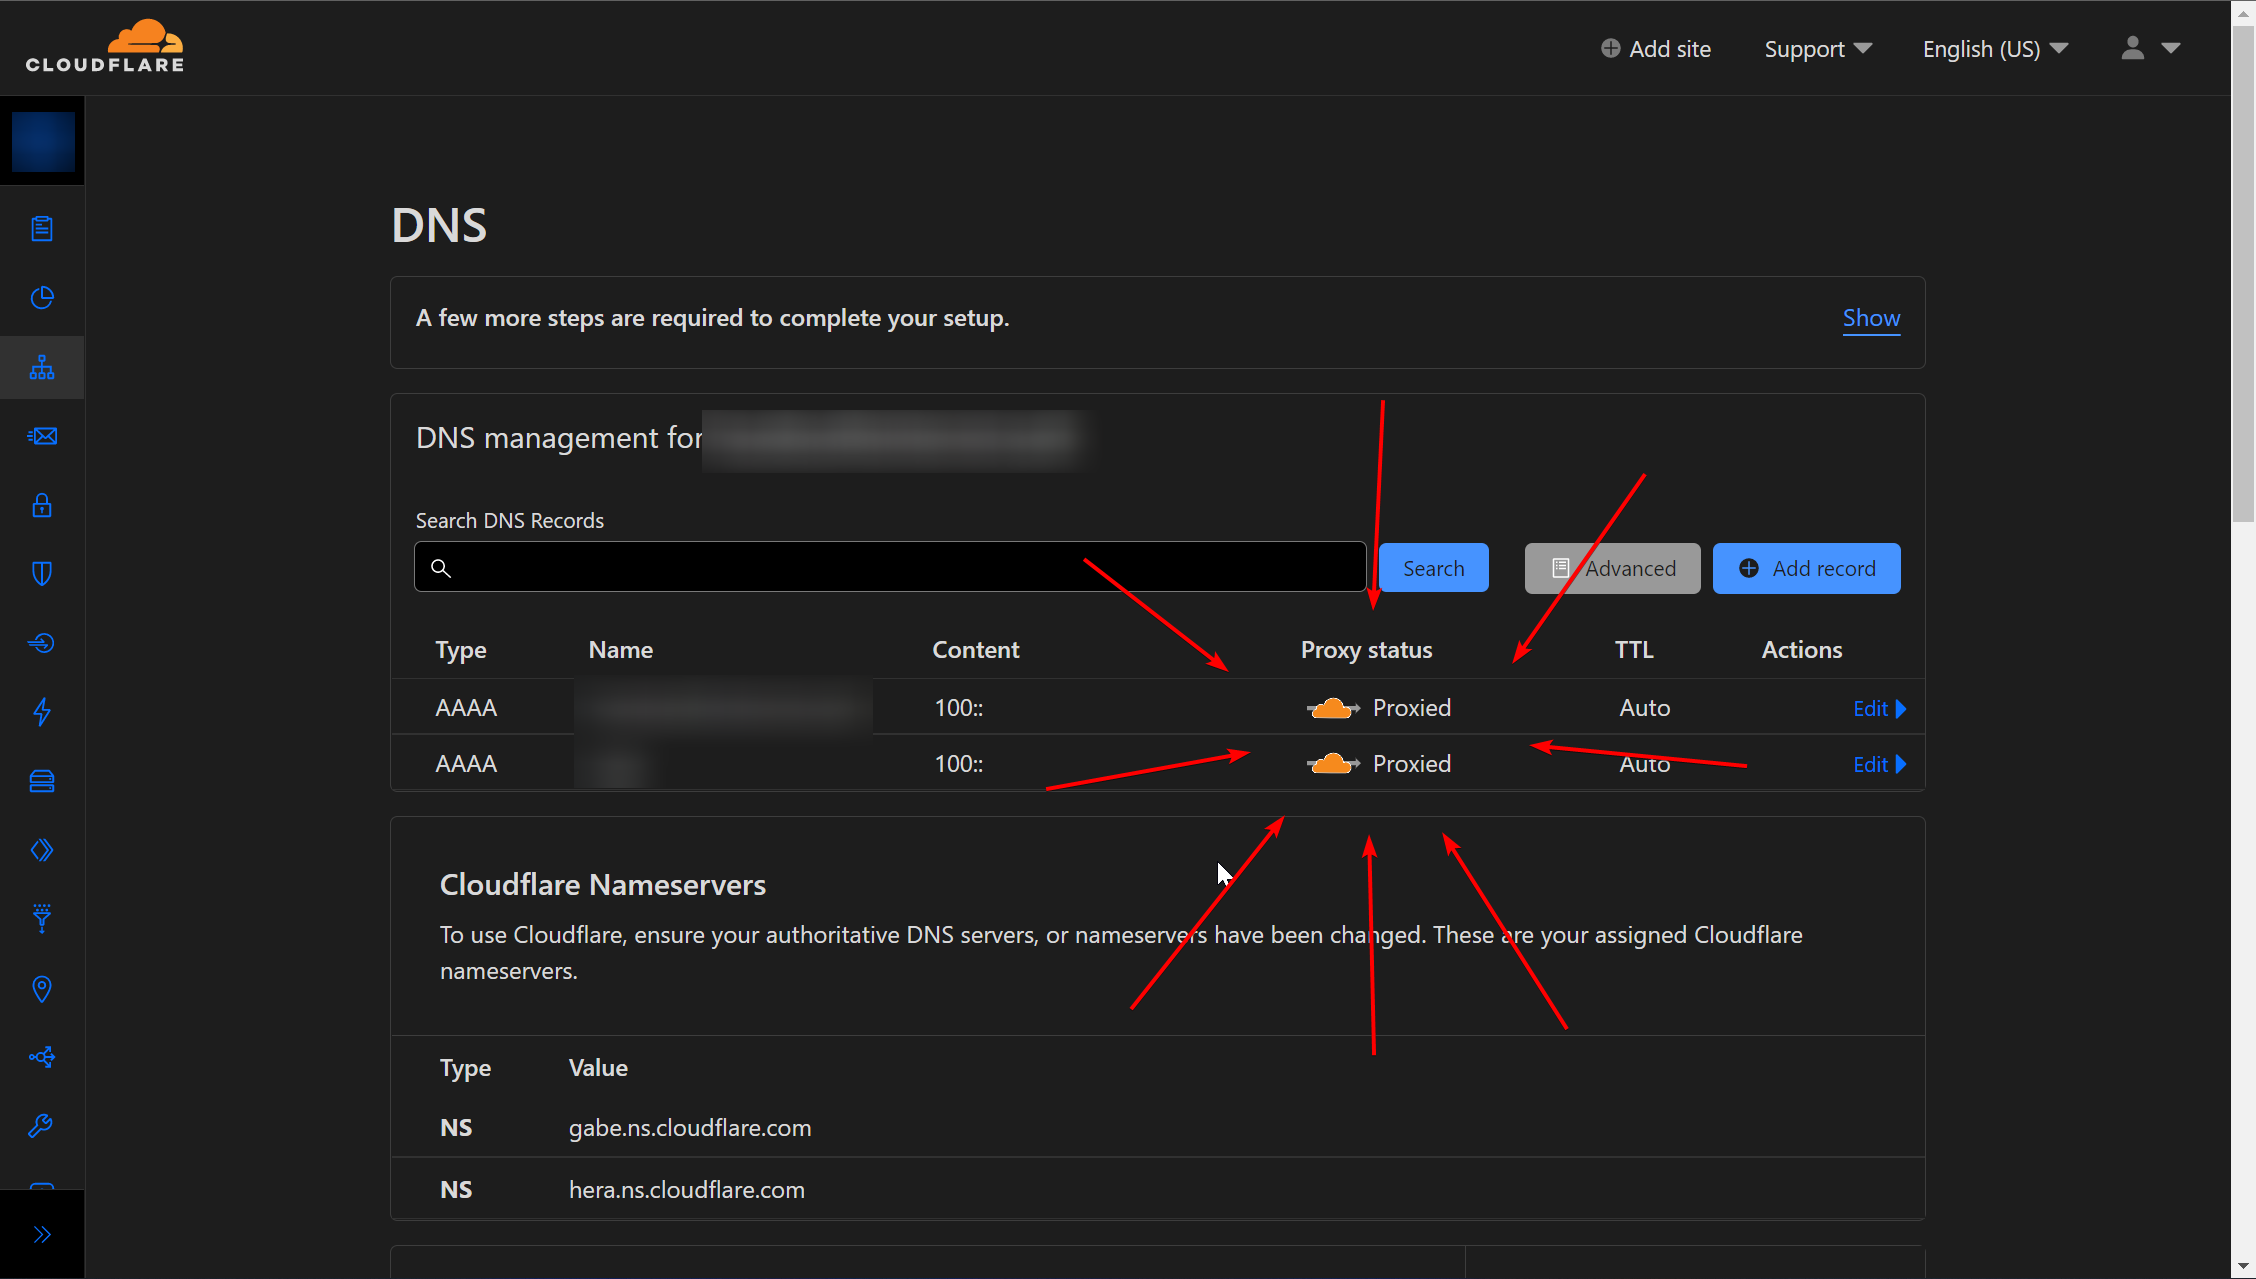Open the Security shield icon
This screenshot has height=1279, width=2256.
coord(42,572)
